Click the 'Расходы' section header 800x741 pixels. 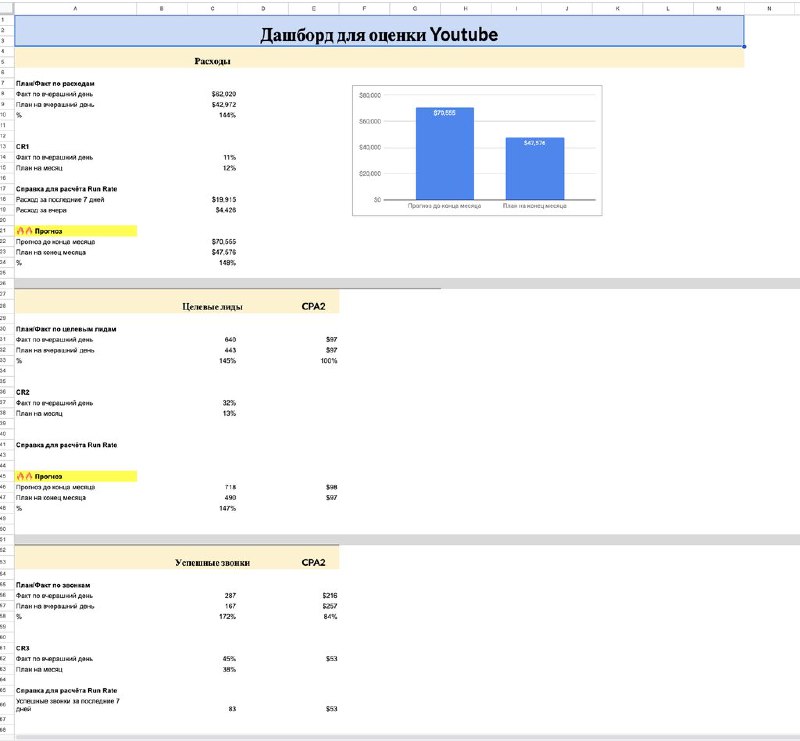[212, 61]
